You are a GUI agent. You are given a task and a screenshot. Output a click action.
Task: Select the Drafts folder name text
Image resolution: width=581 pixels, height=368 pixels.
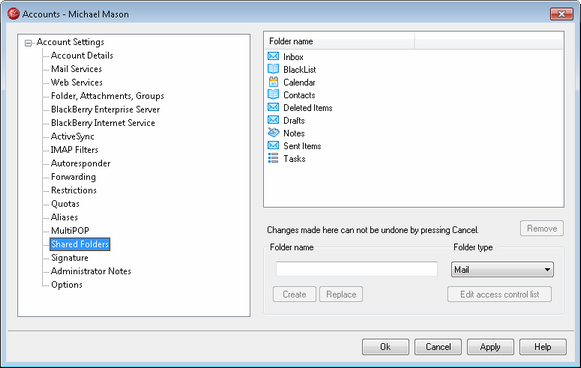point(294,120)
